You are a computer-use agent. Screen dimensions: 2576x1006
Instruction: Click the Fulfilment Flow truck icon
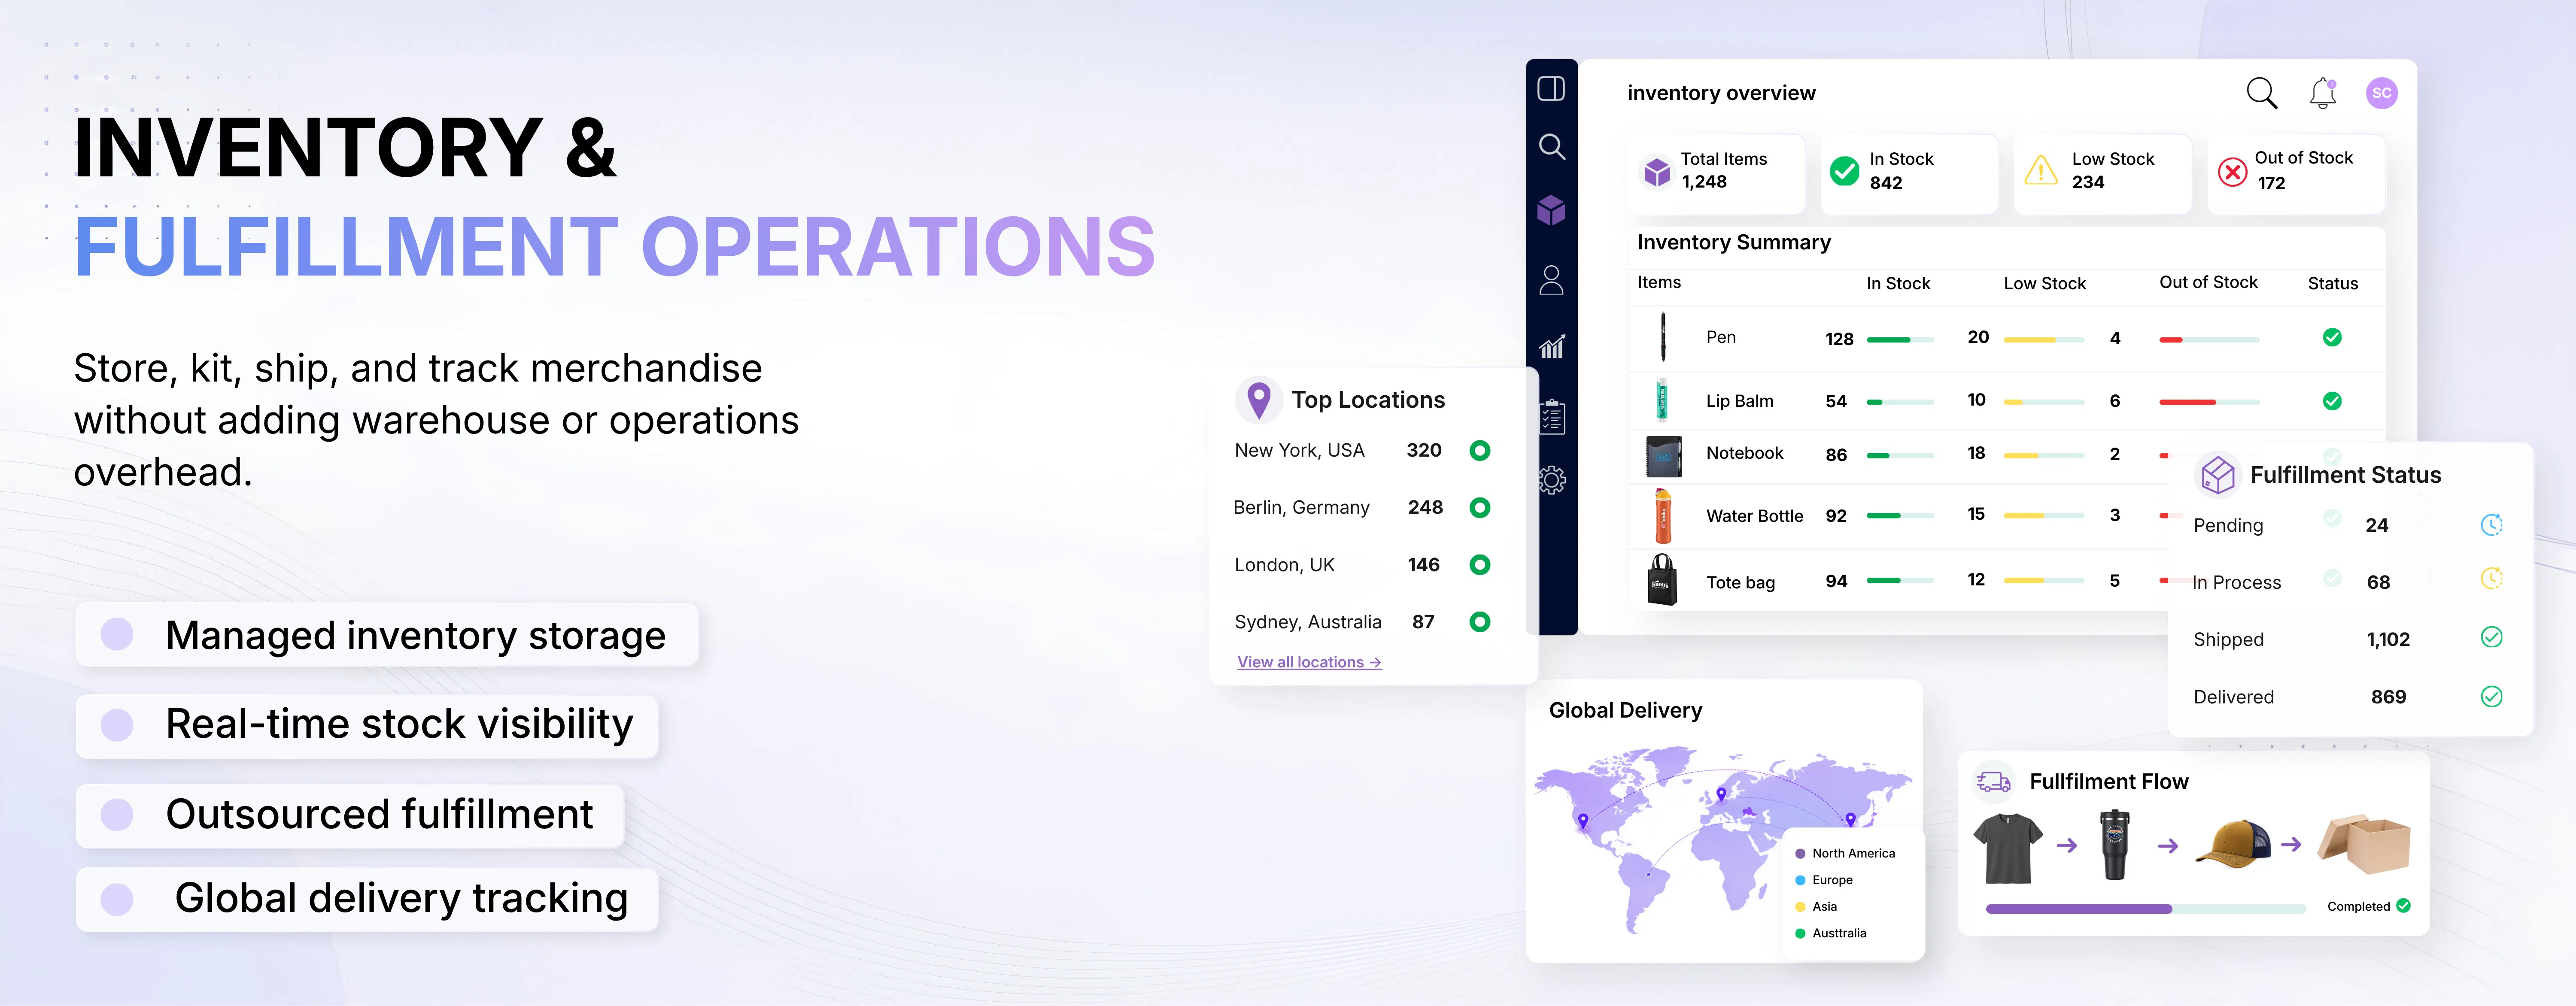[1993, 782]
